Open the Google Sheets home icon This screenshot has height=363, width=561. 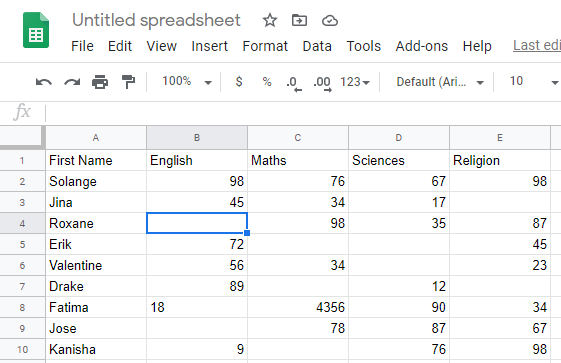[x=36, y=30]
